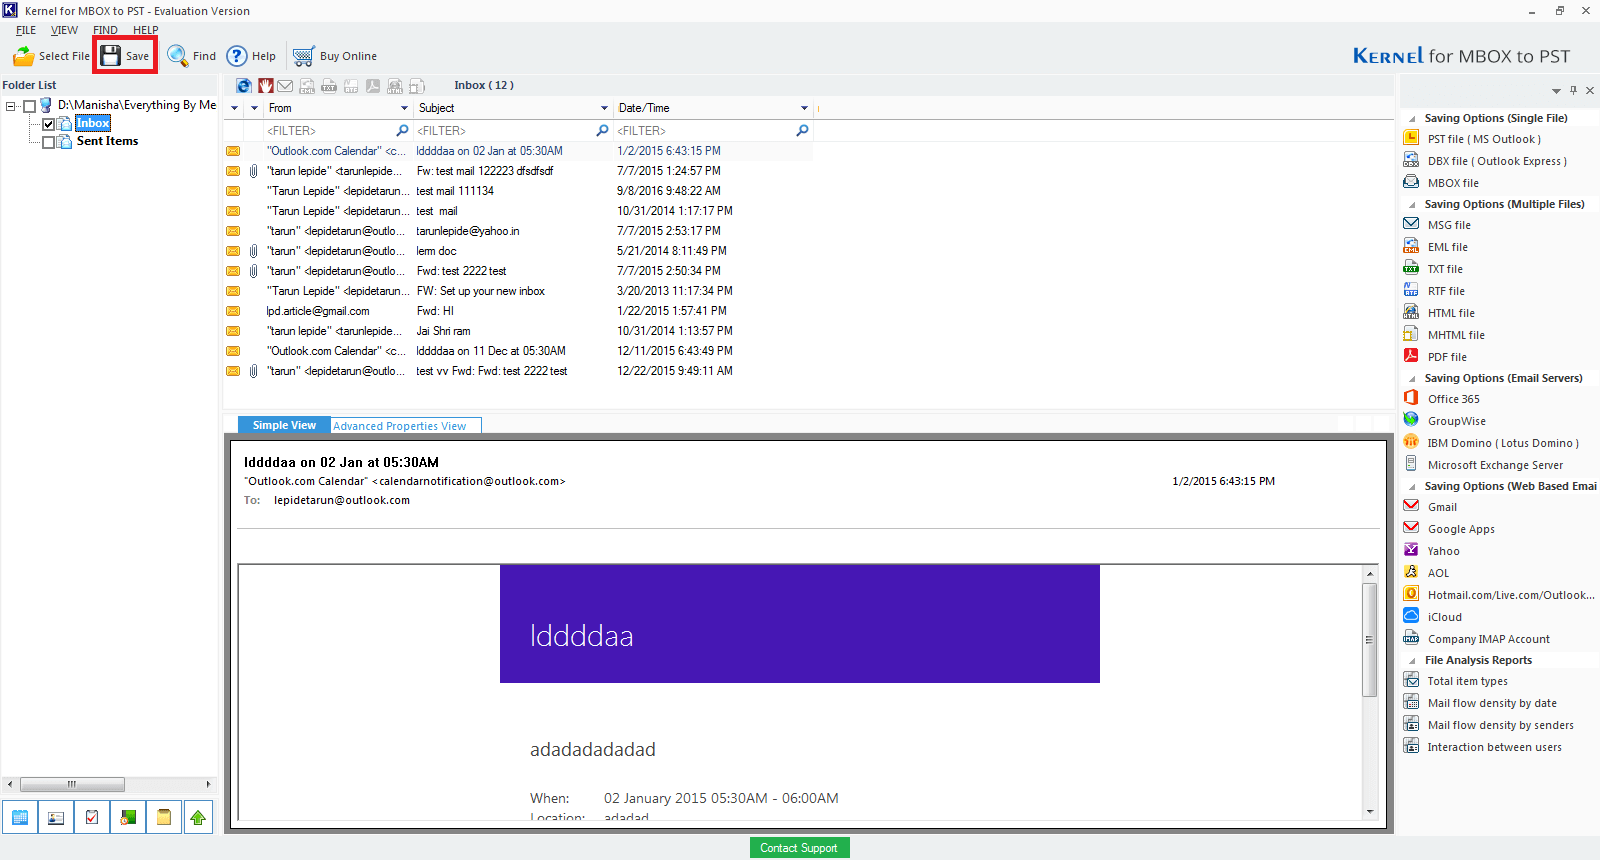Open the VIEW menu
Viewport: 1600px width, 860px height.
64,30
